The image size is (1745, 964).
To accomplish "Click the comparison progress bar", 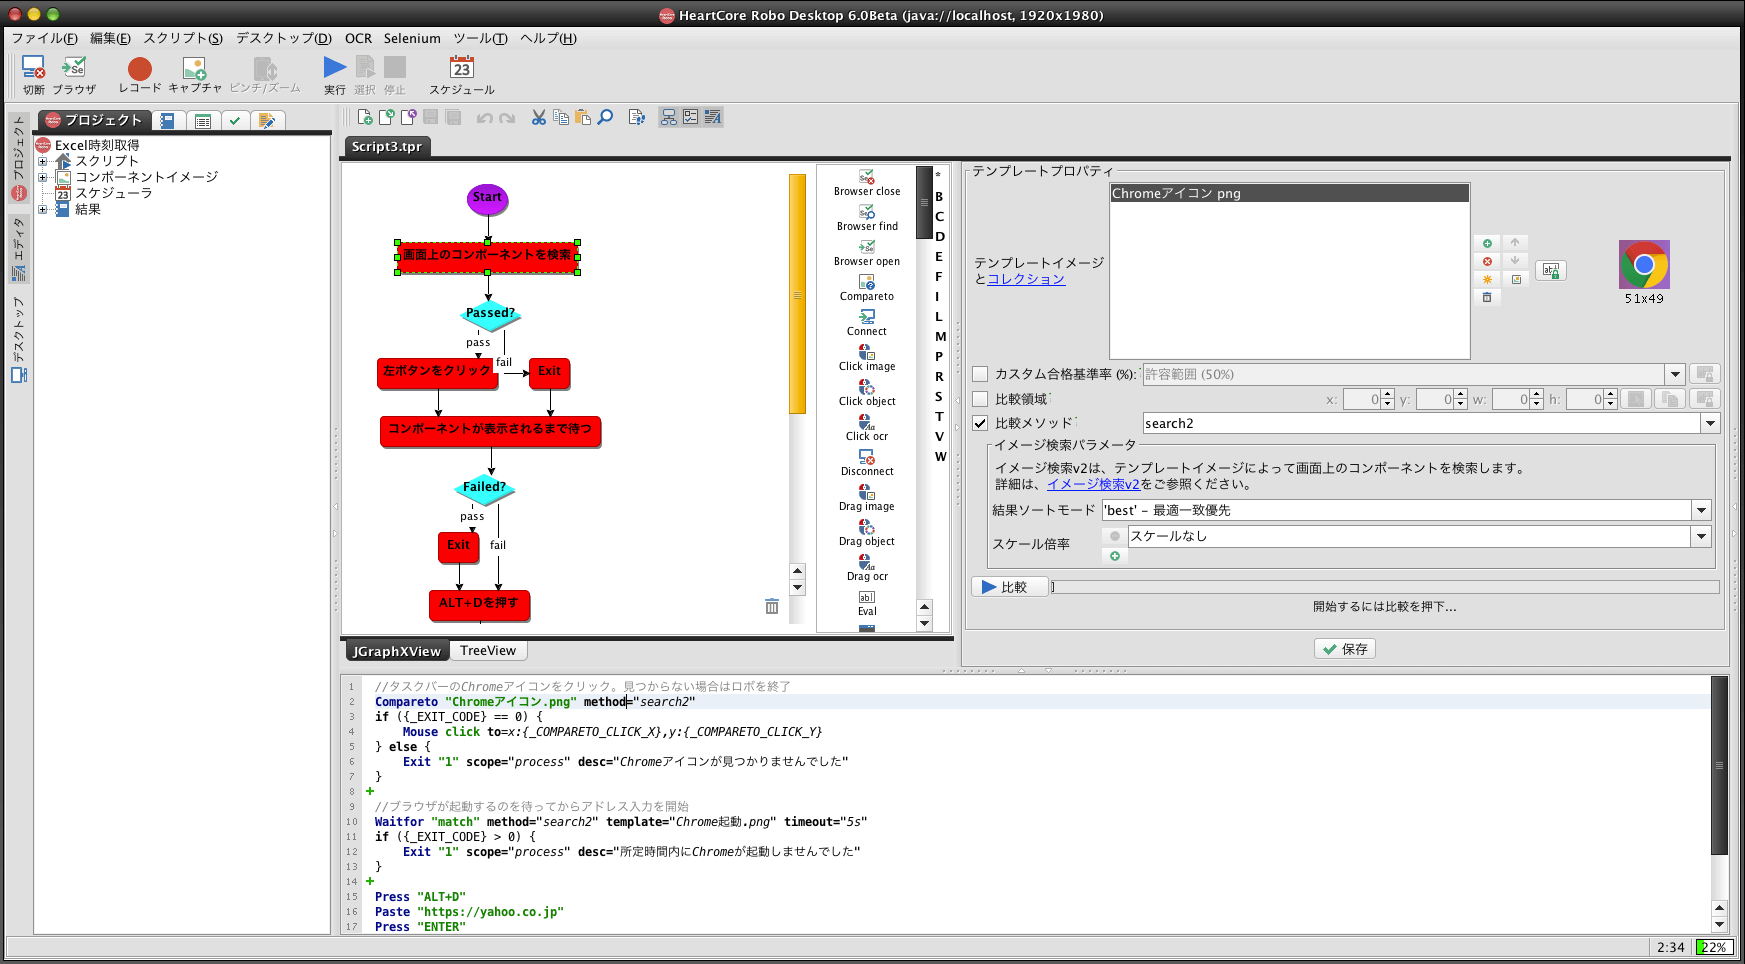I will point(1385,587).
